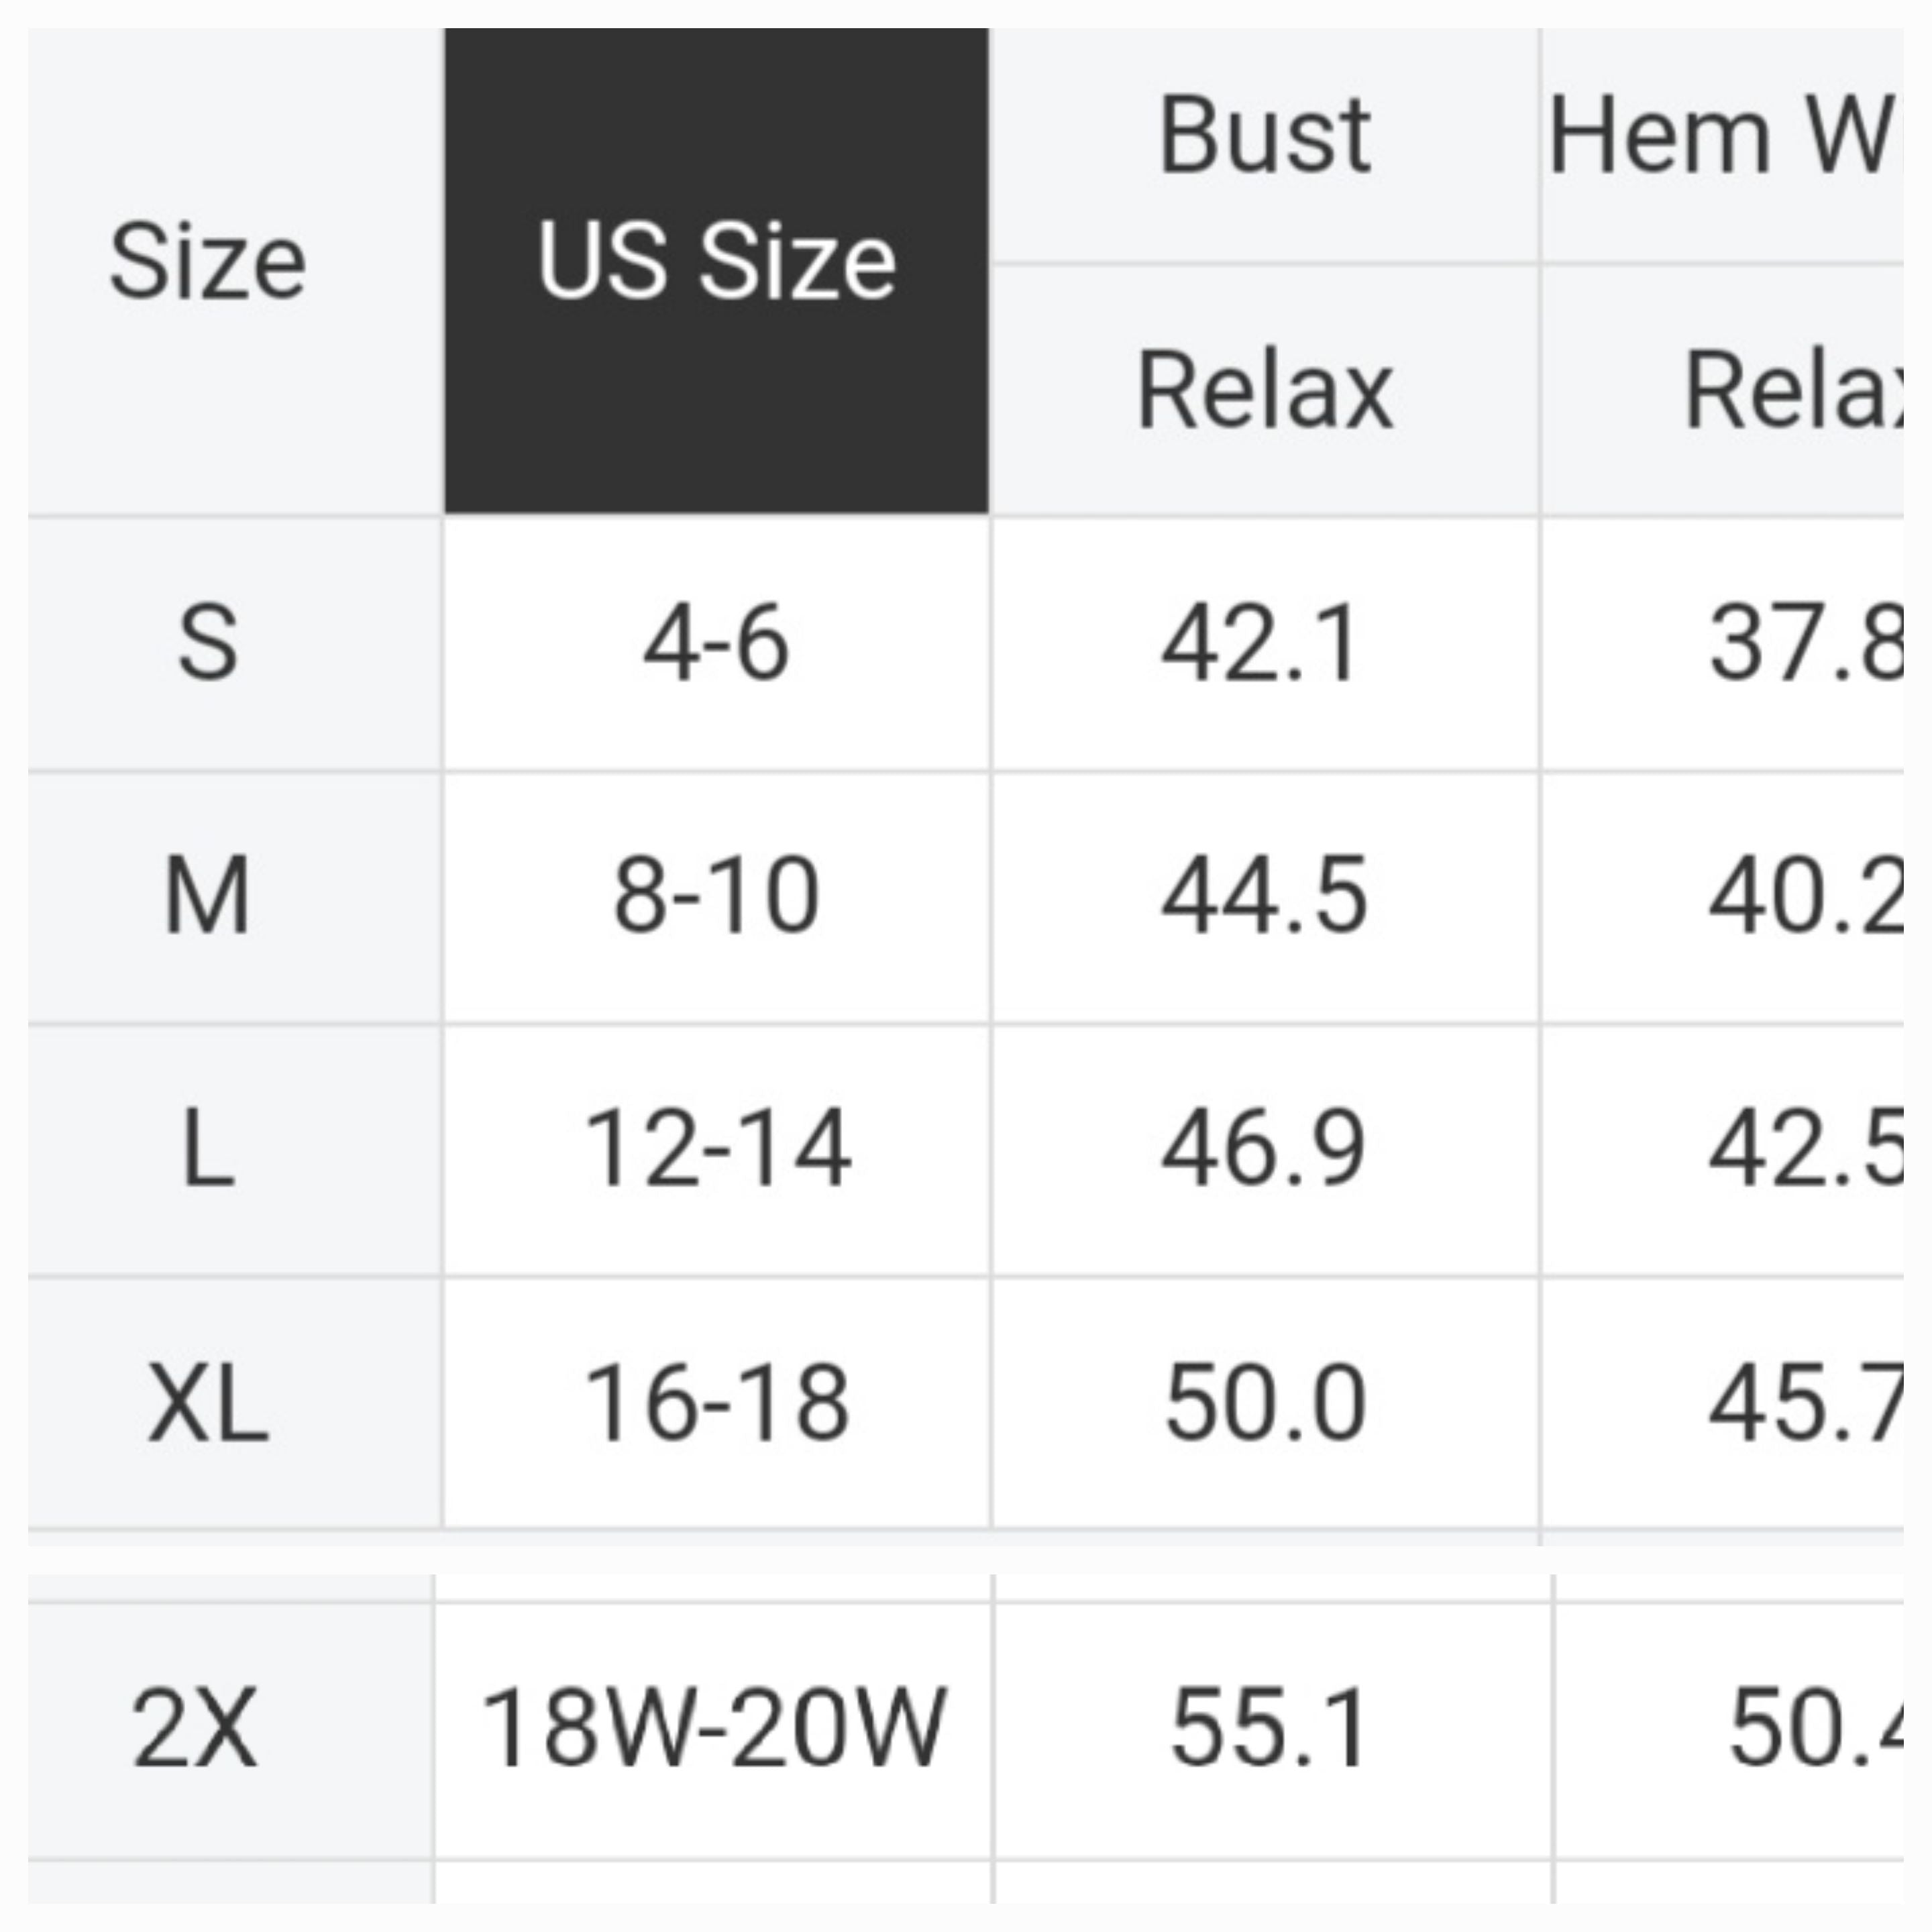Image resolution: width=1932 pixels, height=1932 pixels.
Task: Click the partially visible Hem column header
Action: 1720,137
